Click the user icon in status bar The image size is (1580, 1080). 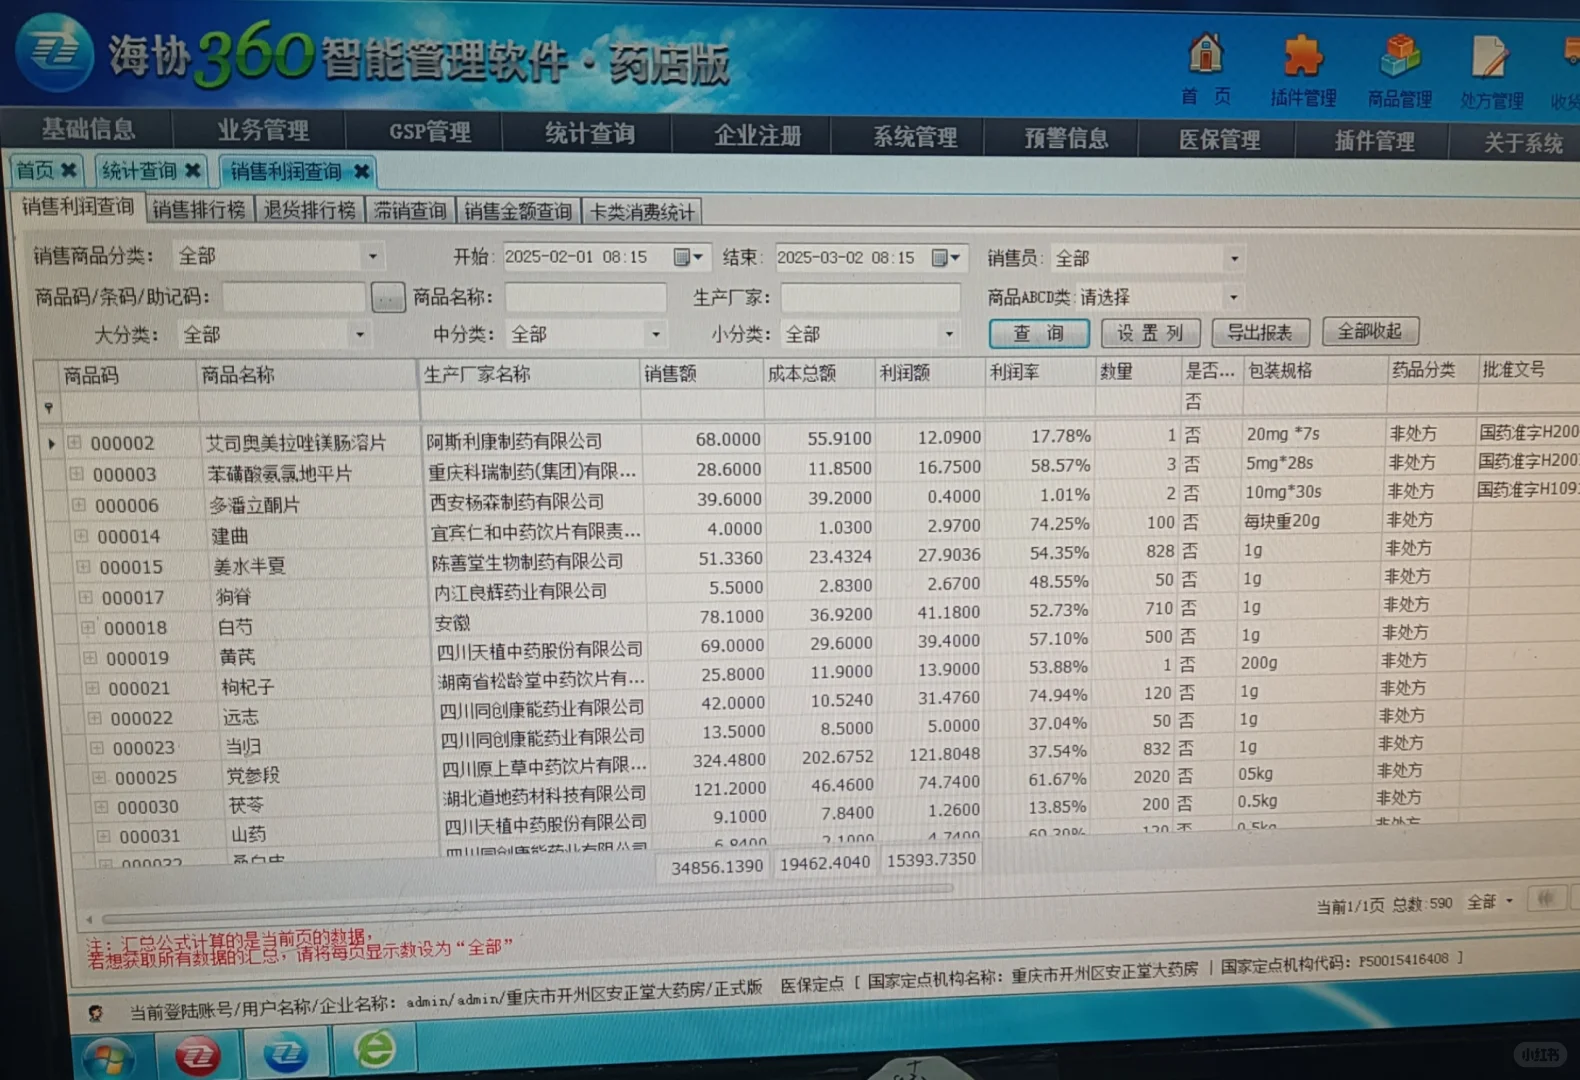96,1013
